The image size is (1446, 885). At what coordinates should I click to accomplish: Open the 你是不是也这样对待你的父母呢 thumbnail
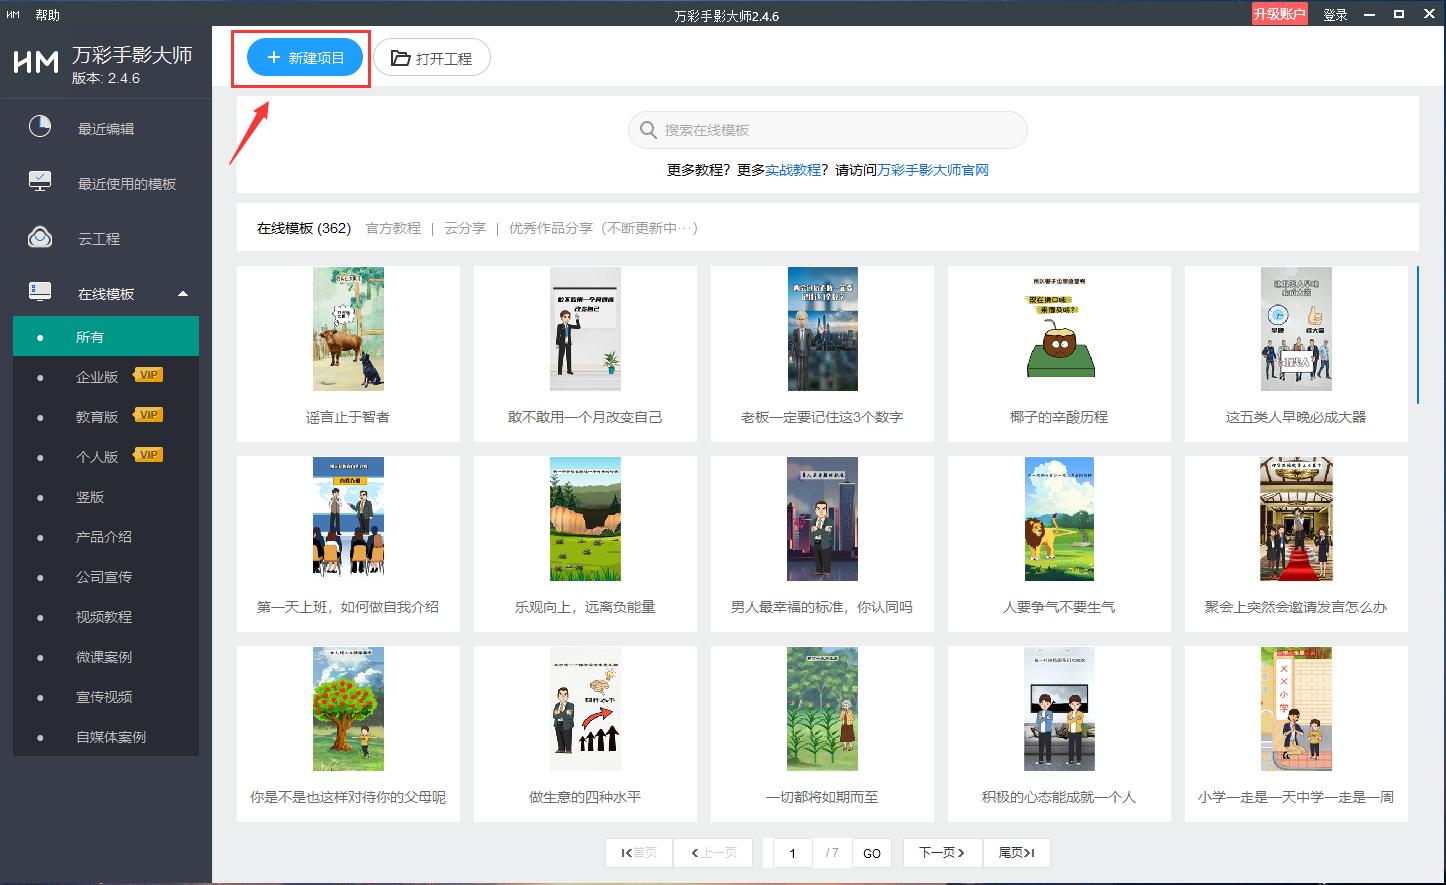(348, 709)
